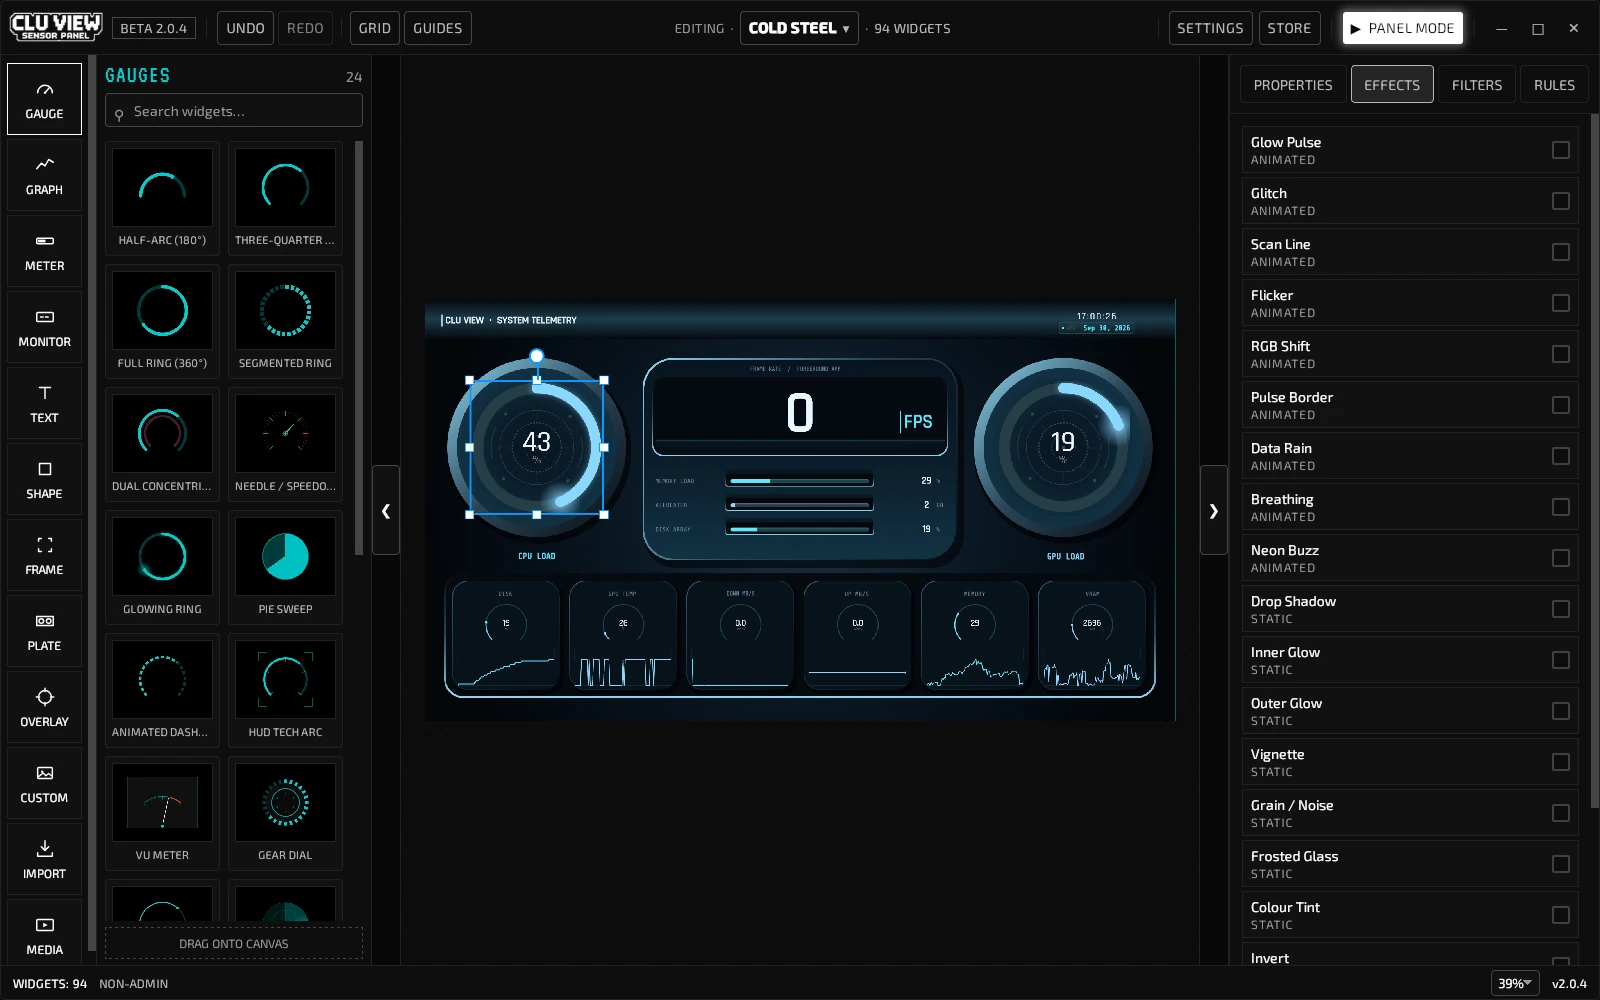Open the Monitor widget category
1600x1000 pixels.
(x=44, y=327)
